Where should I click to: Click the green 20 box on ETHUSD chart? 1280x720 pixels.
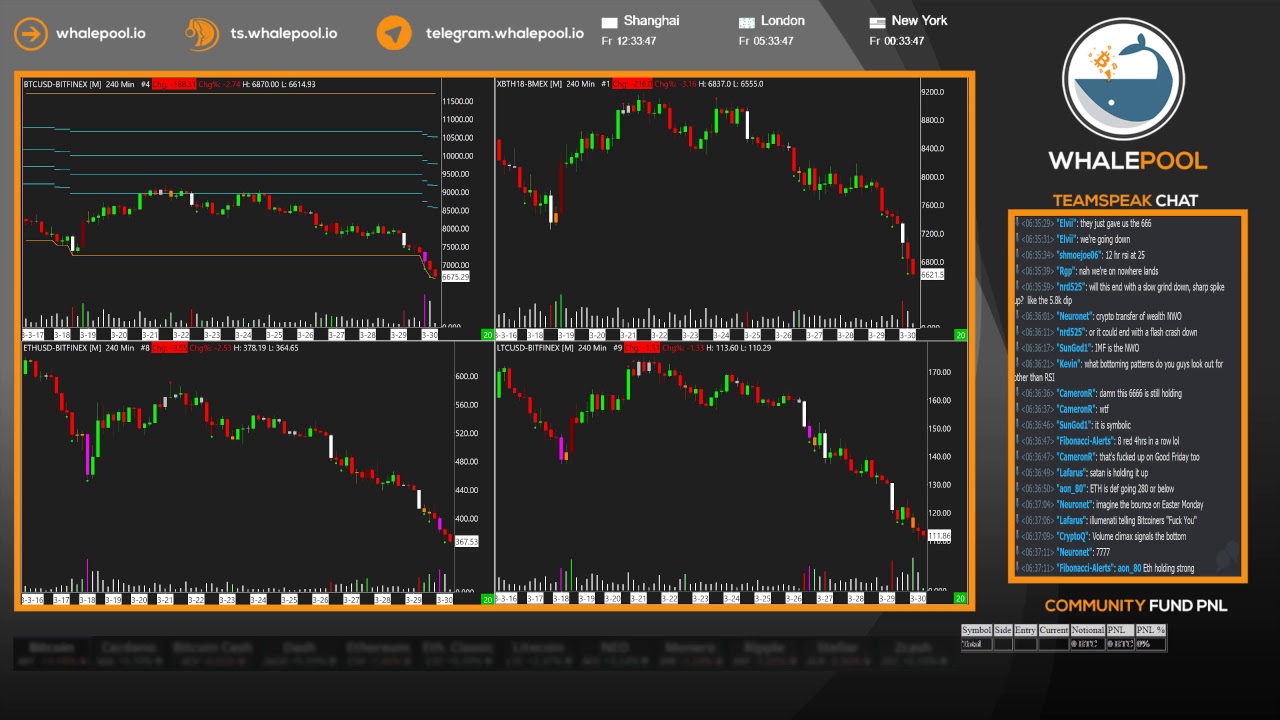[x=487, y=599]
